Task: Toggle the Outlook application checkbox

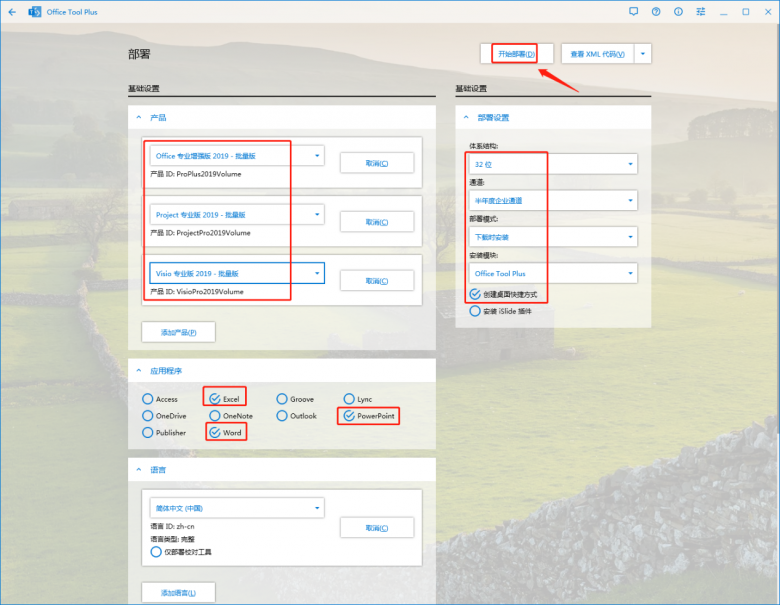Action: (x=282, y=416)
